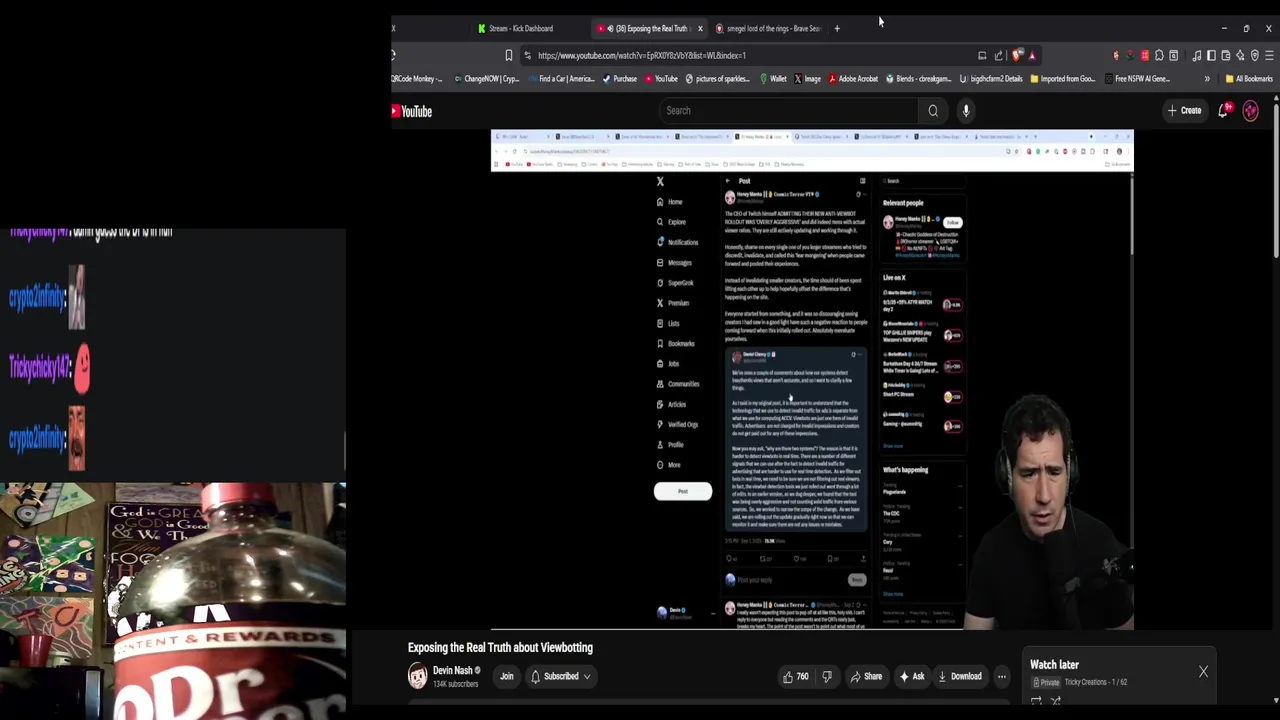Click the YouTube video player area

tap(812, 380)
